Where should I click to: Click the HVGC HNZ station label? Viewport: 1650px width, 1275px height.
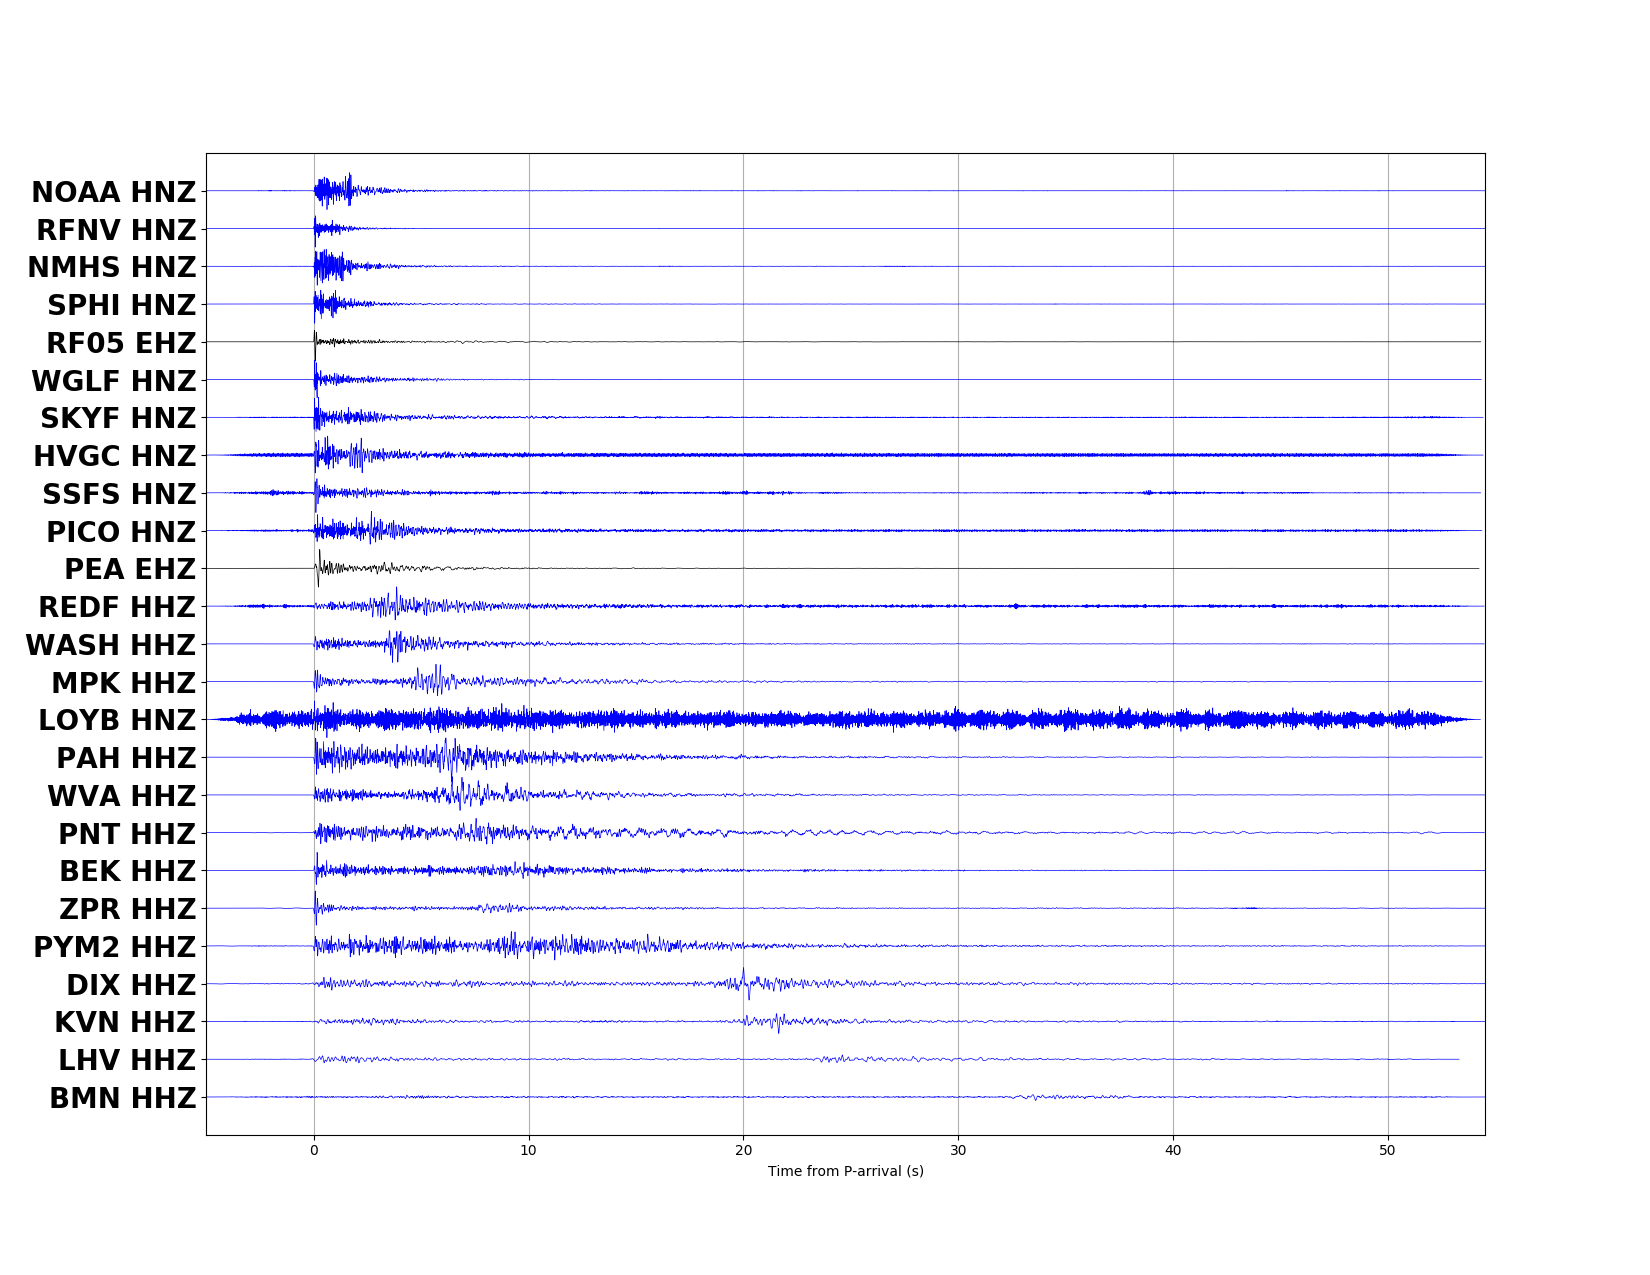114,456
